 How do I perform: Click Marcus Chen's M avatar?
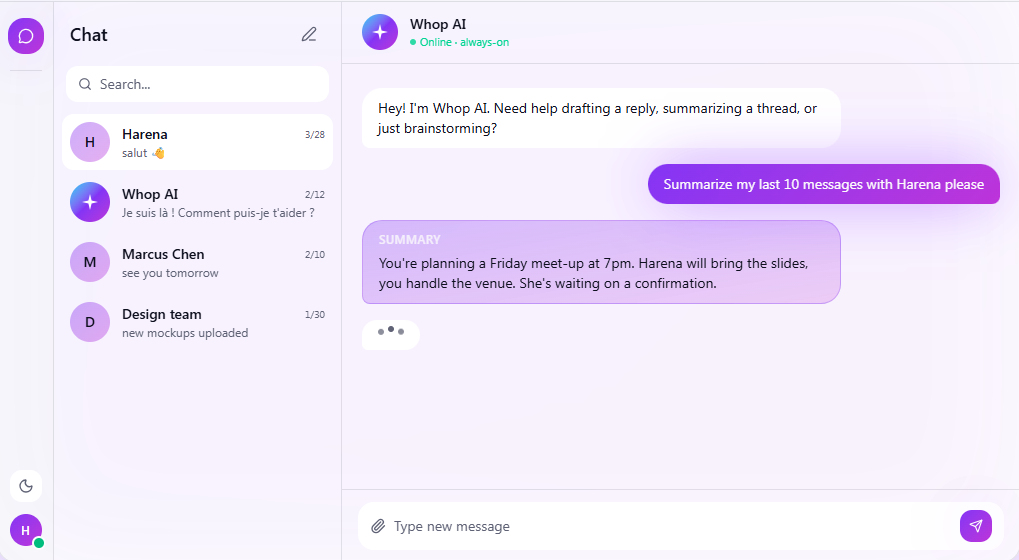pyautogui.click(x=90, y=262)
